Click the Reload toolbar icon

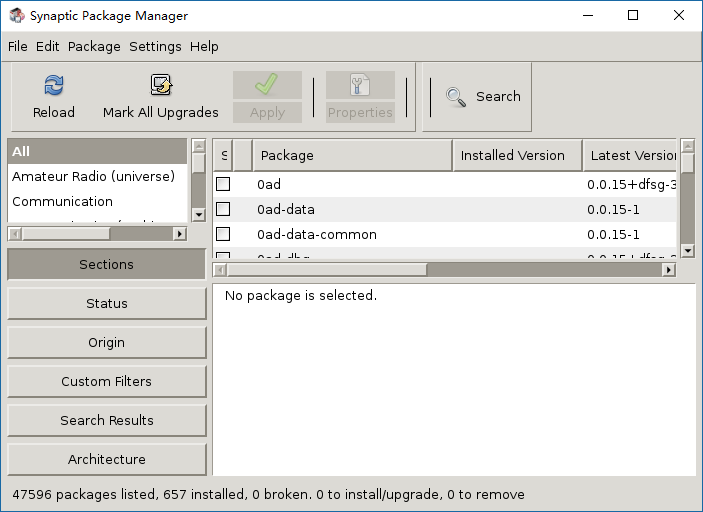54,86
